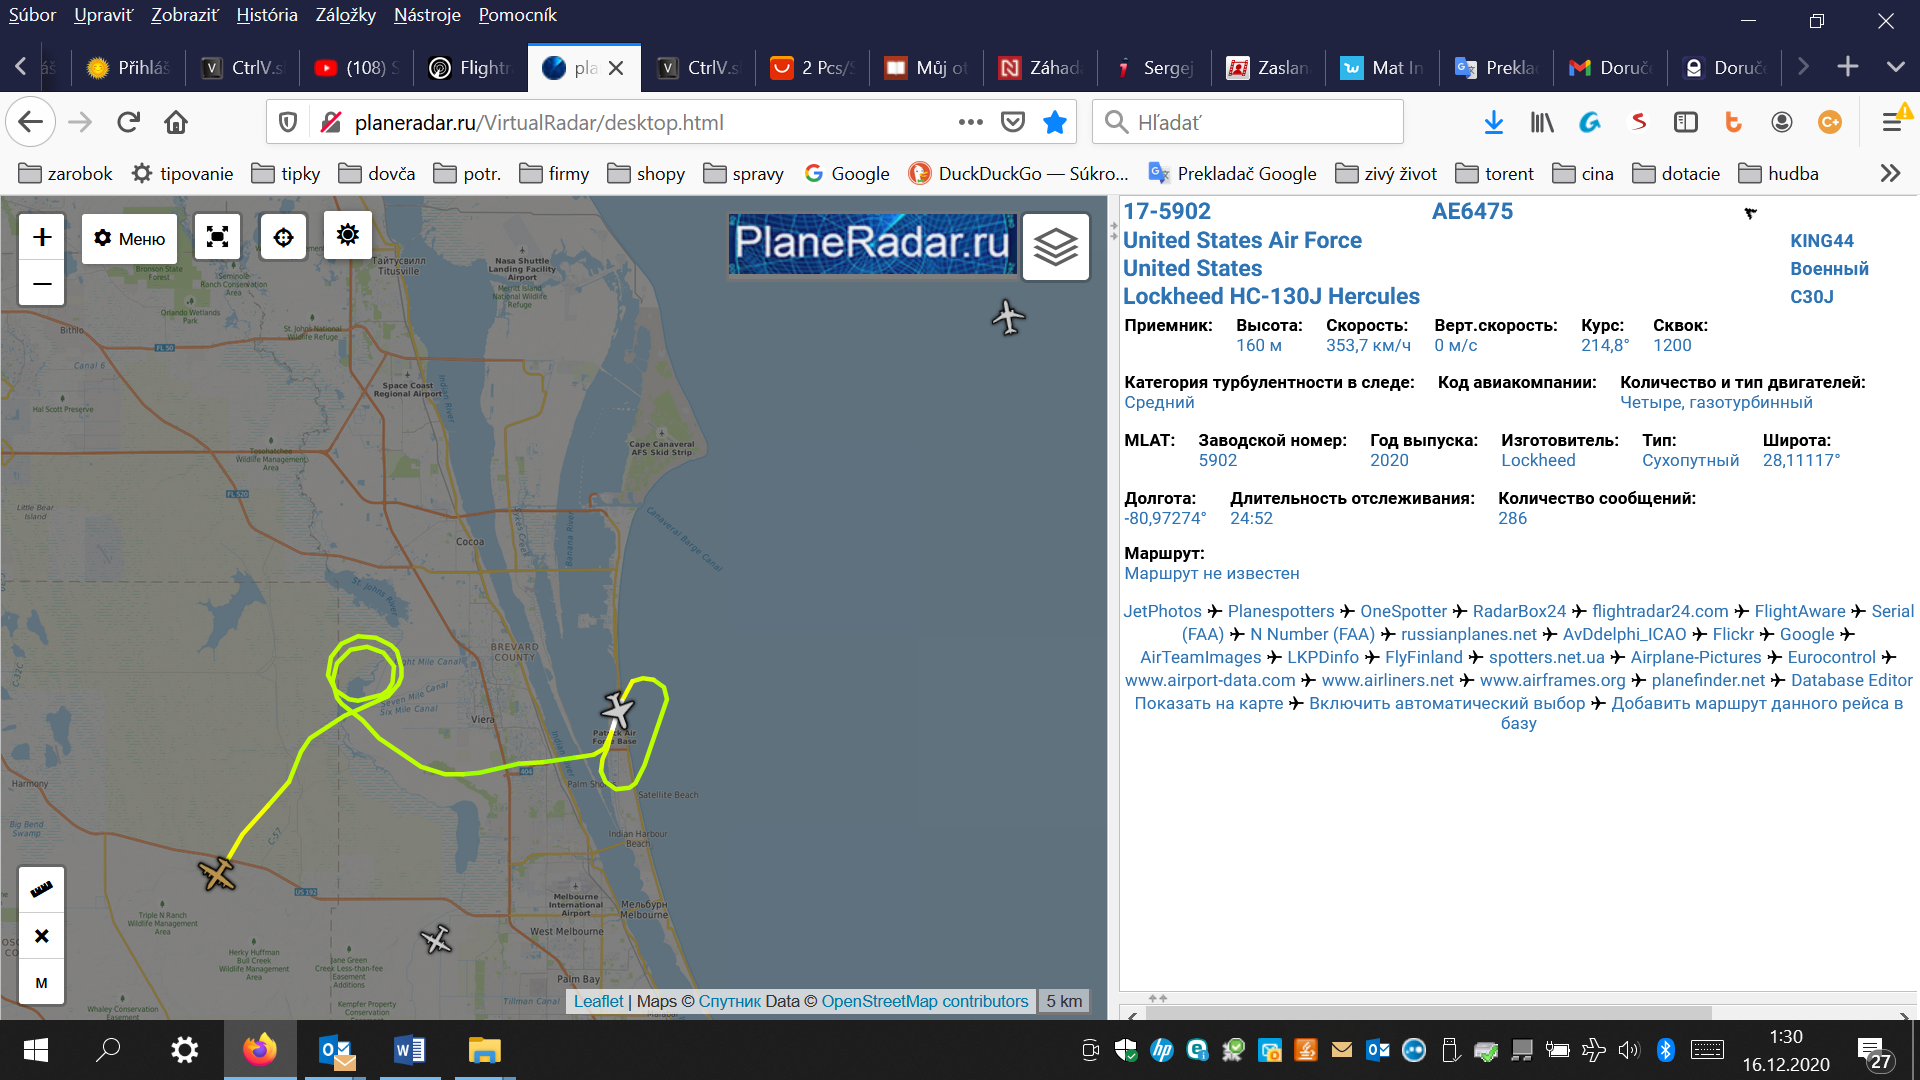
Task: Toggle the brightness sun icon on map
Action: point(347,235)
